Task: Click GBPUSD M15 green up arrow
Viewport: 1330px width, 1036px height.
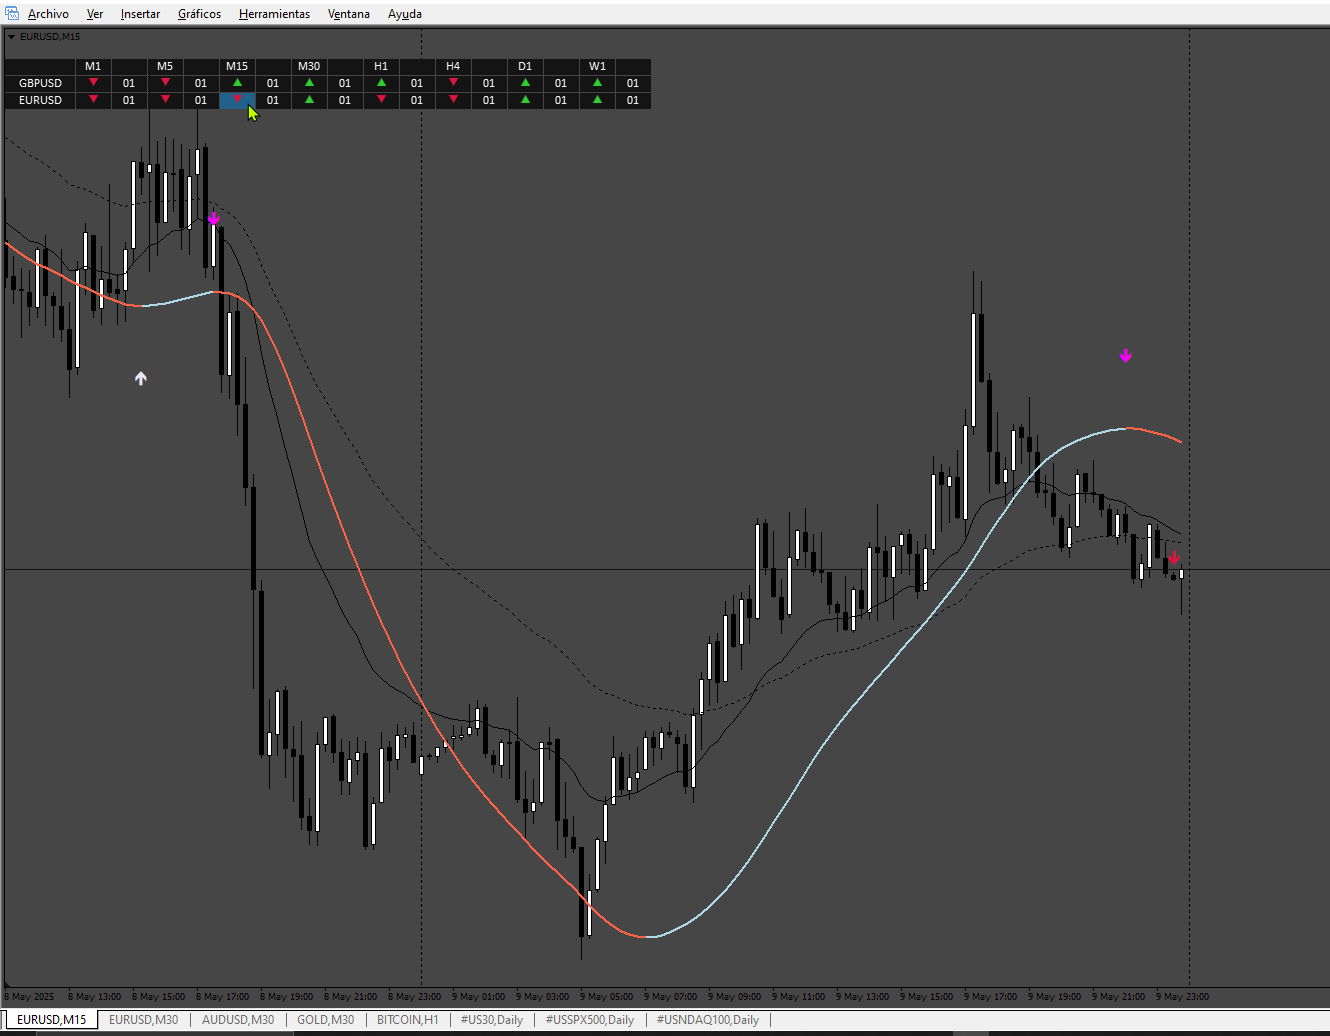Action: (x=237, y=83)
